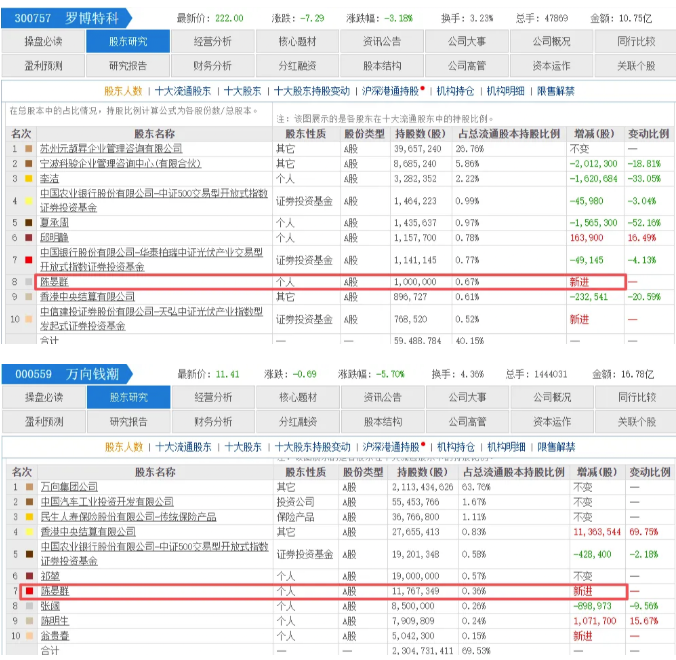Open 李洁 shareholder link

pos(49,178)
